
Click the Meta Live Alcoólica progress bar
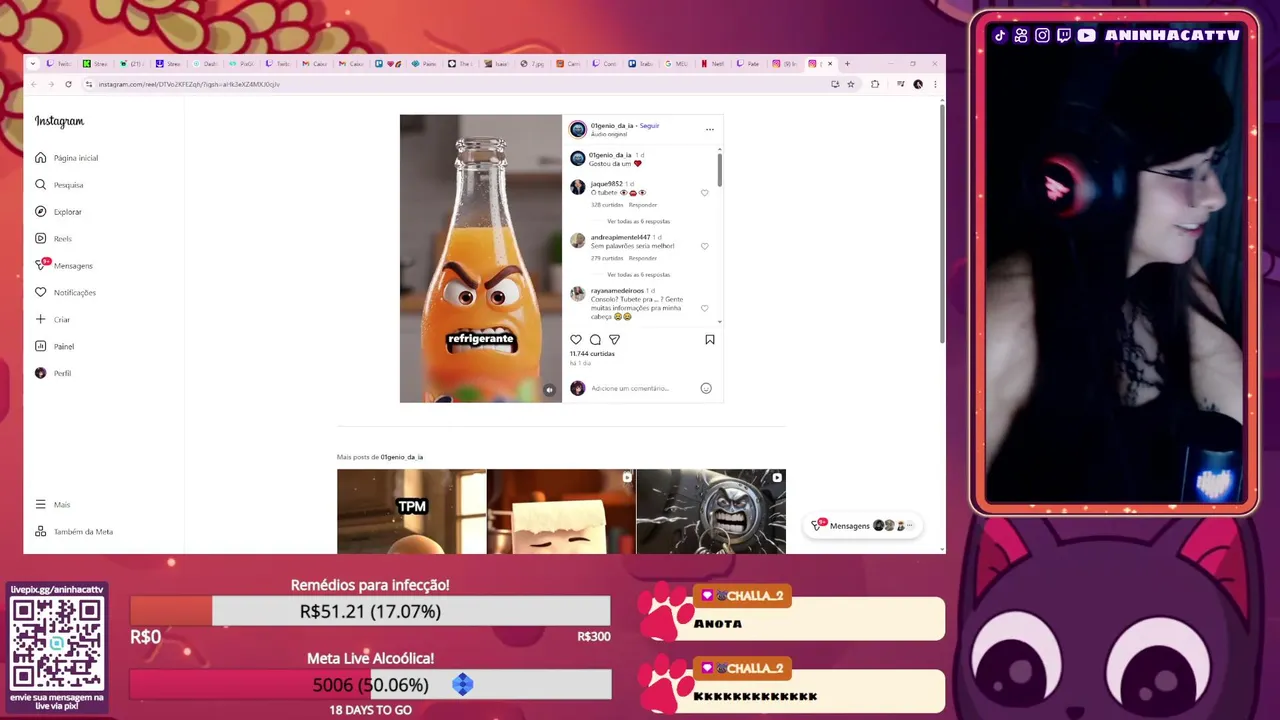370,685
